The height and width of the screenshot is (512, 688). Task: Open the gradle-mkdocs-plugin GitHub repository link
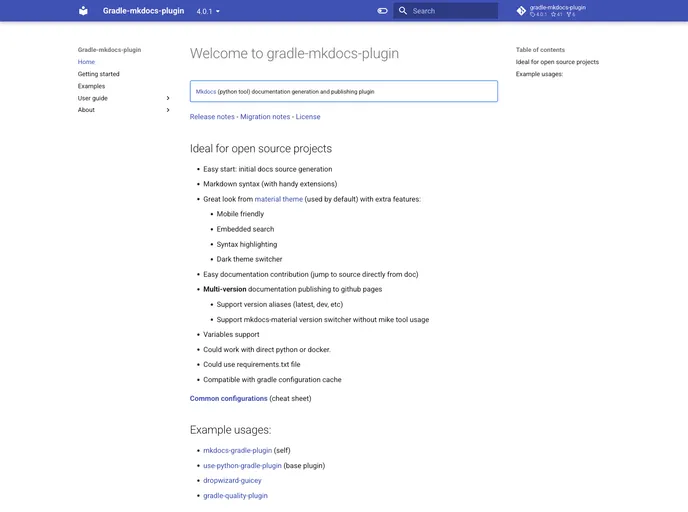click(x=552, y=11)
